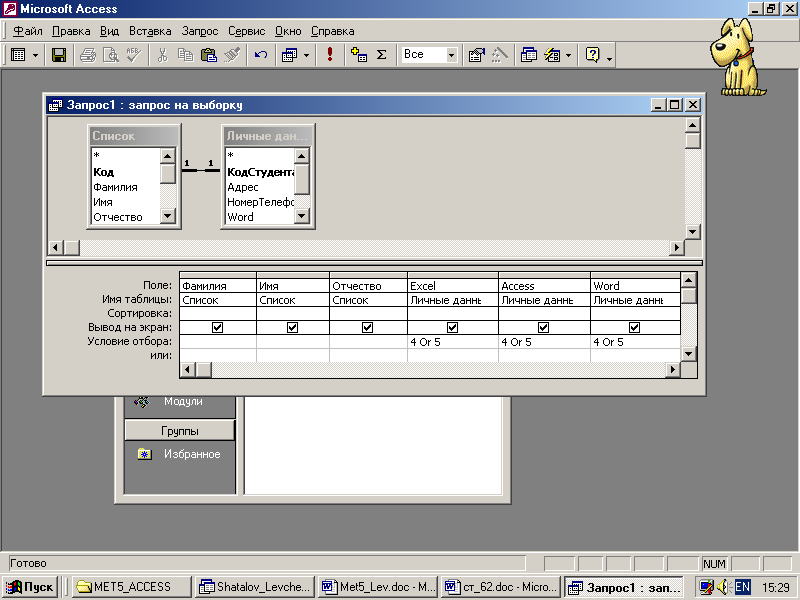Click the Query Type icon

click(289, 55)
